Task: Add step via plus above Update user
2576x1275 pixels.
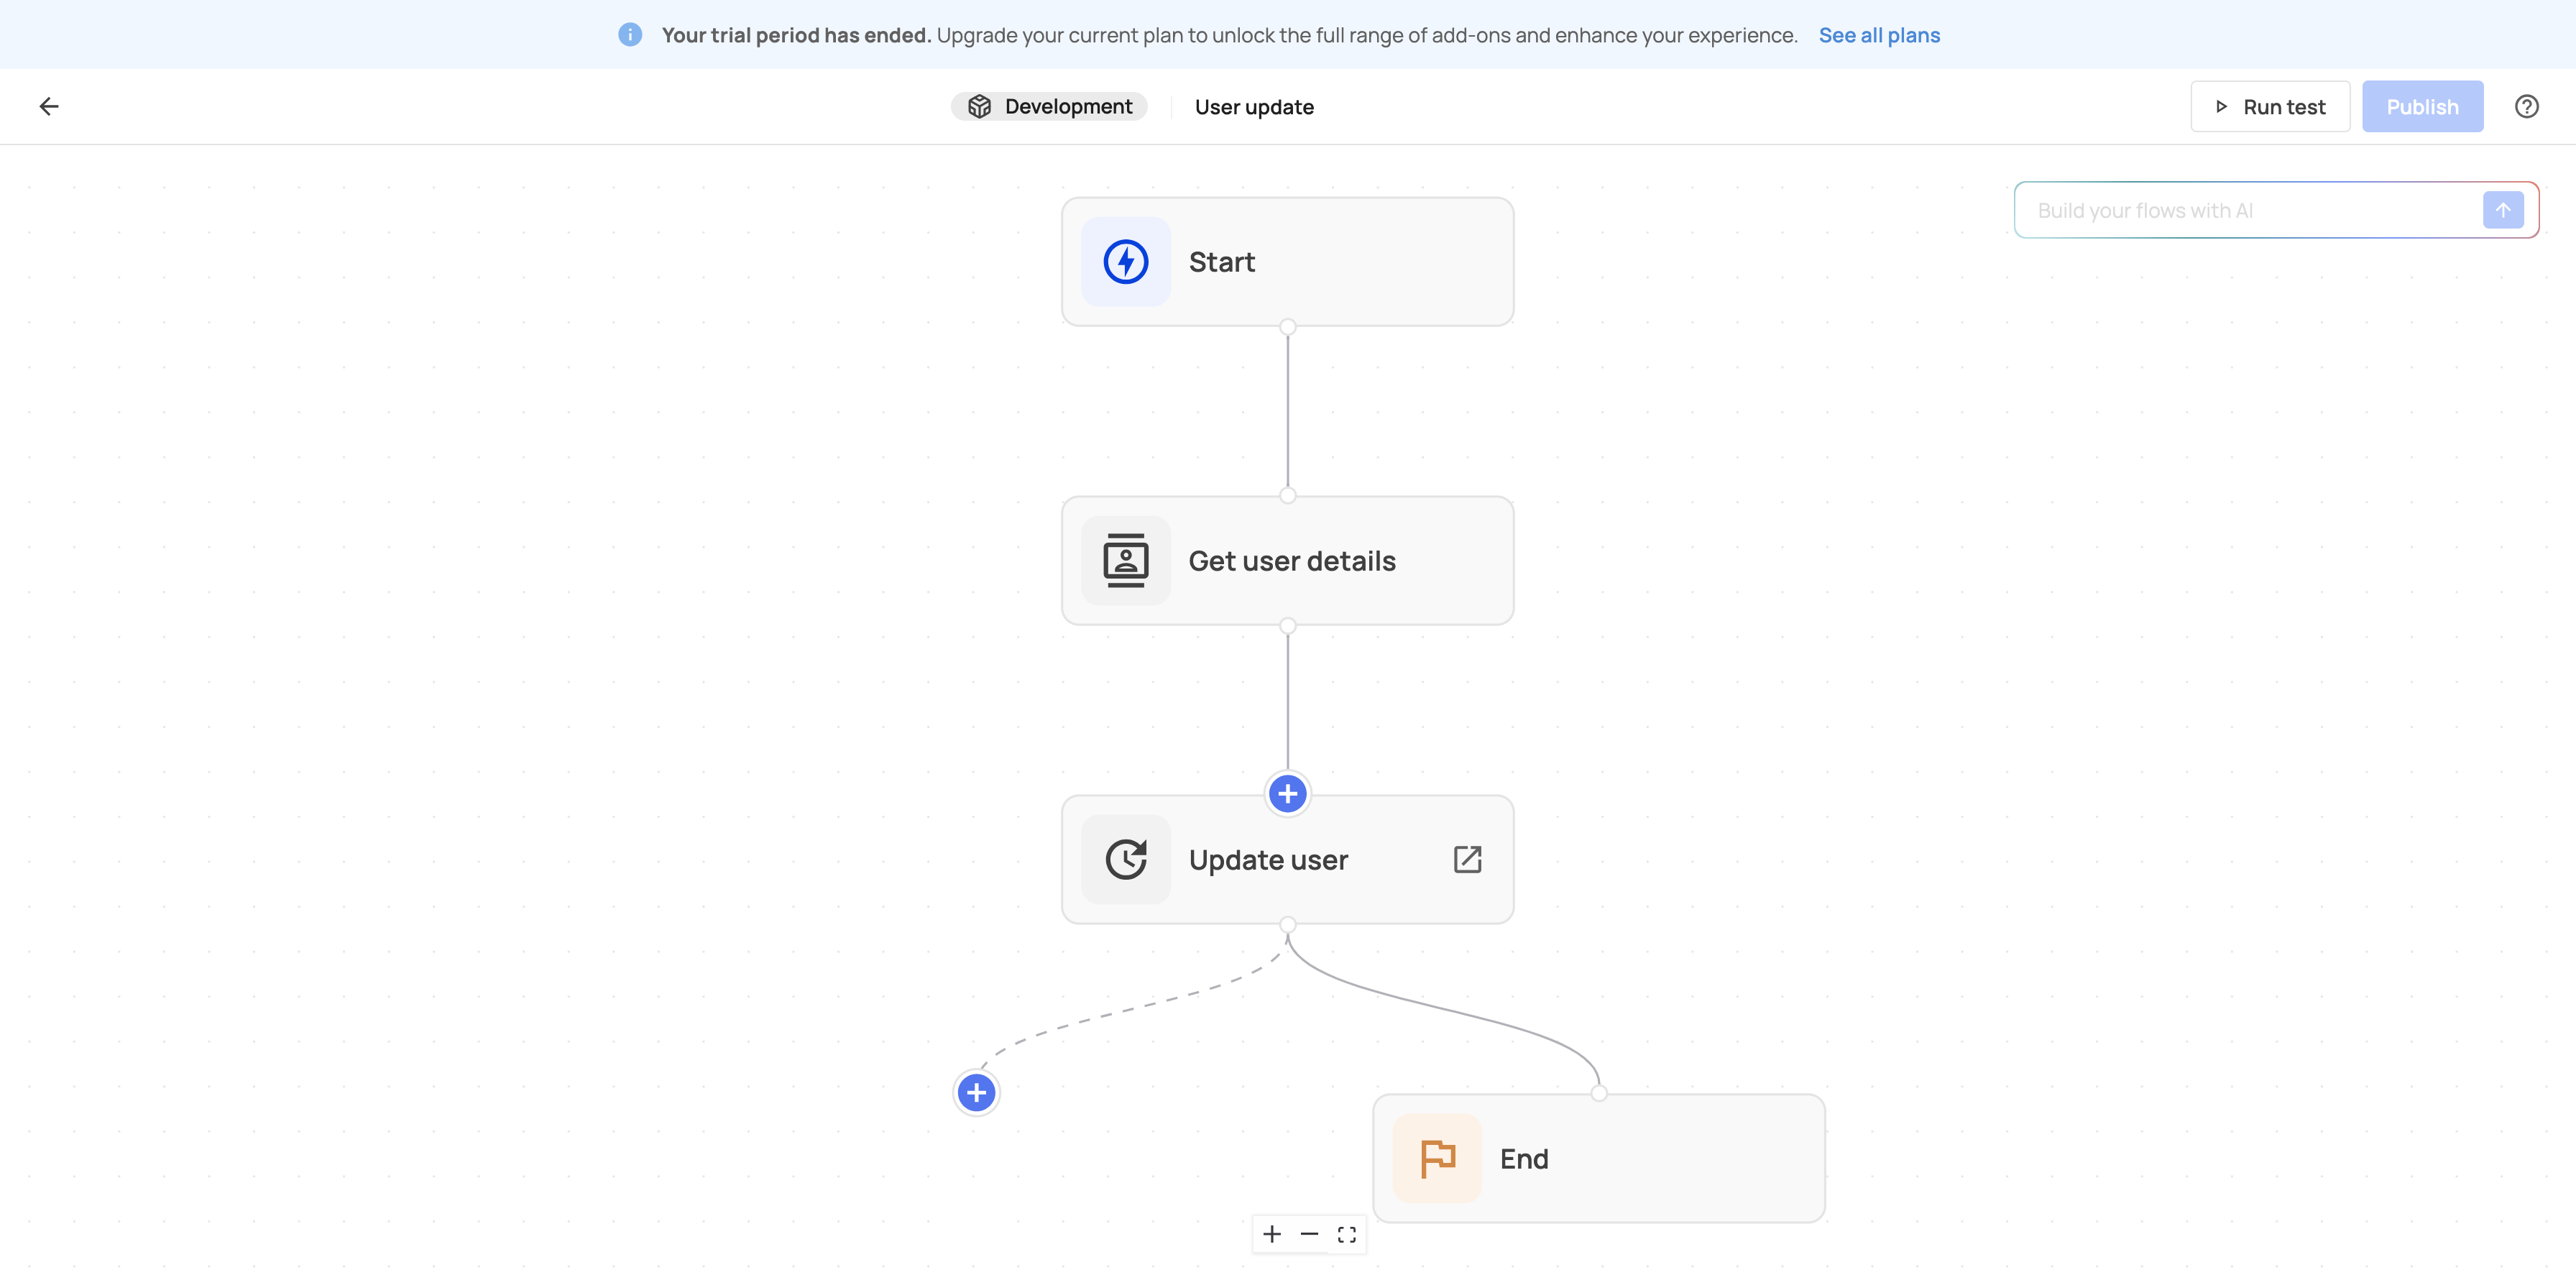Action: [x=1288, y=794]
